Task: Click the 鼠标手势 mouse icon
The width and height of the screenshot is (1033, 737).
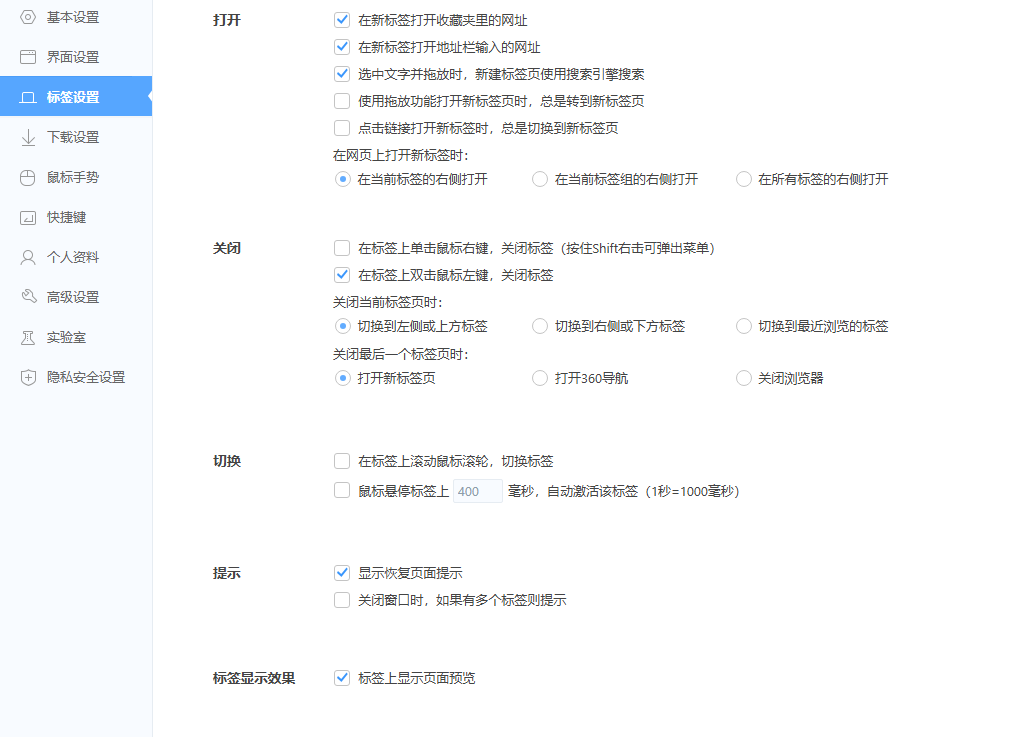Action: coord(28,178)
